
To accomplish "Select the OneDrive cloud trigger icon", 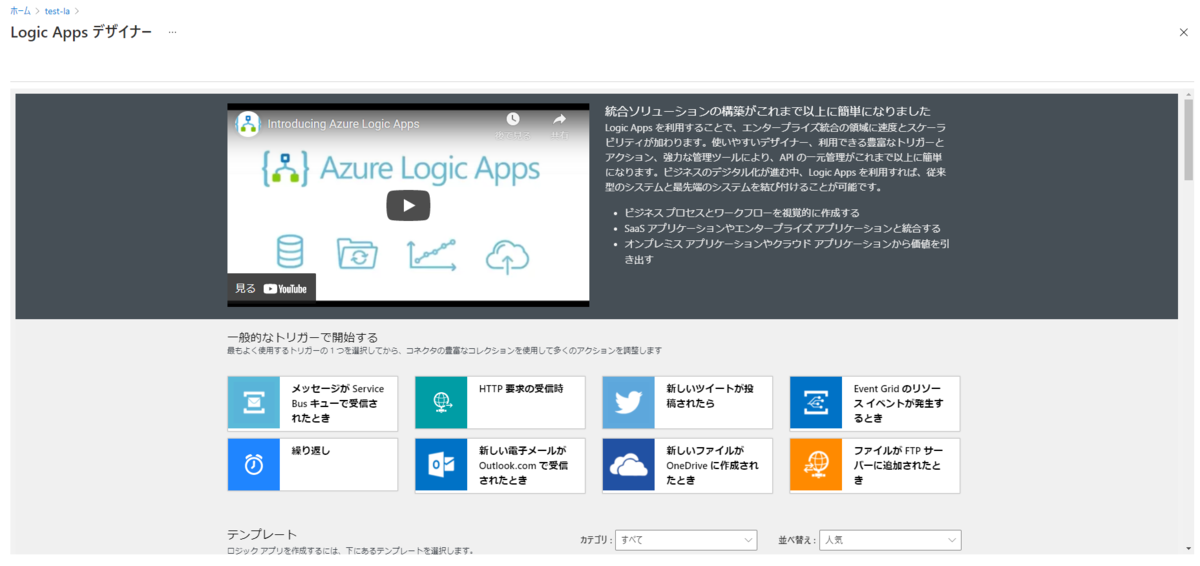I will click(628, 465).
